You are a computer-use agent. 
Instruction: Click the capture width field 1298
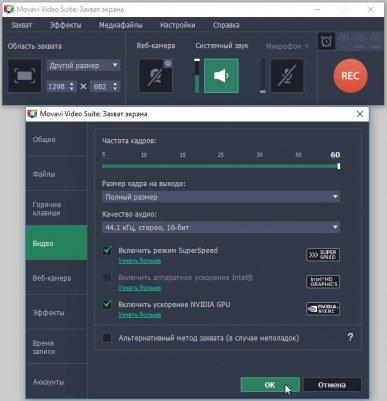58,87
